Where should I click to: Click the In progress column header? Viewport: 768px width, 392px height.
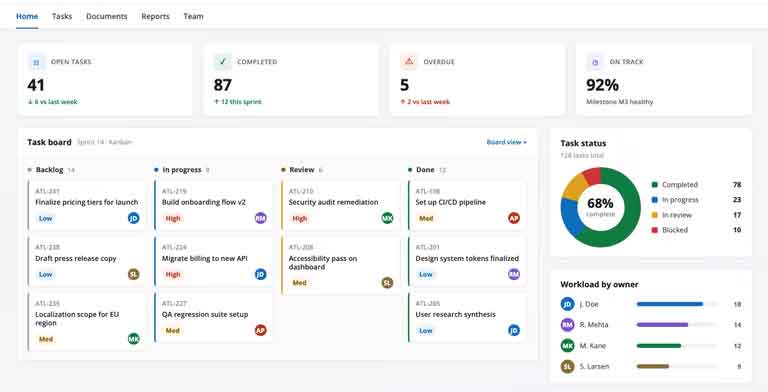pos(182,170)
